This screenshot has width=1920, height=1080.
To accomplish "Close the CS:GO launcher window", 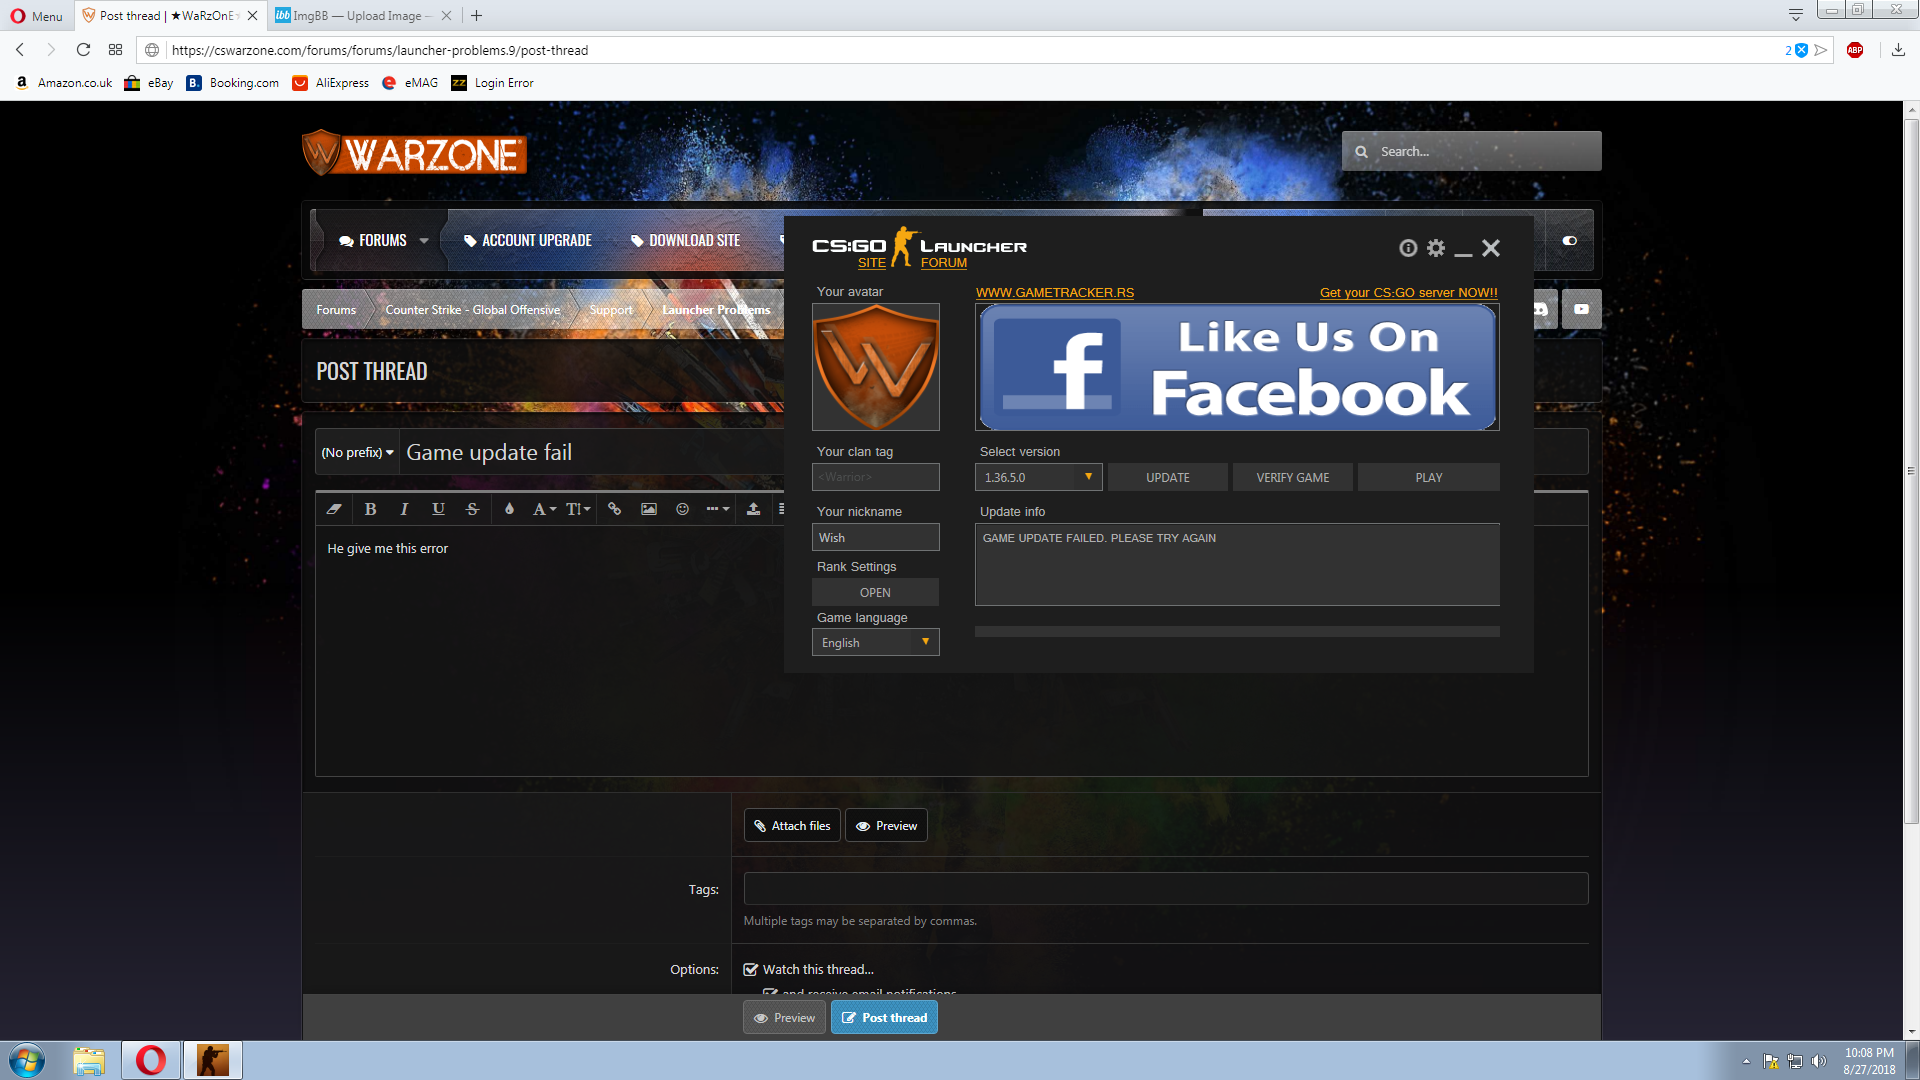I will point(1491,248).
